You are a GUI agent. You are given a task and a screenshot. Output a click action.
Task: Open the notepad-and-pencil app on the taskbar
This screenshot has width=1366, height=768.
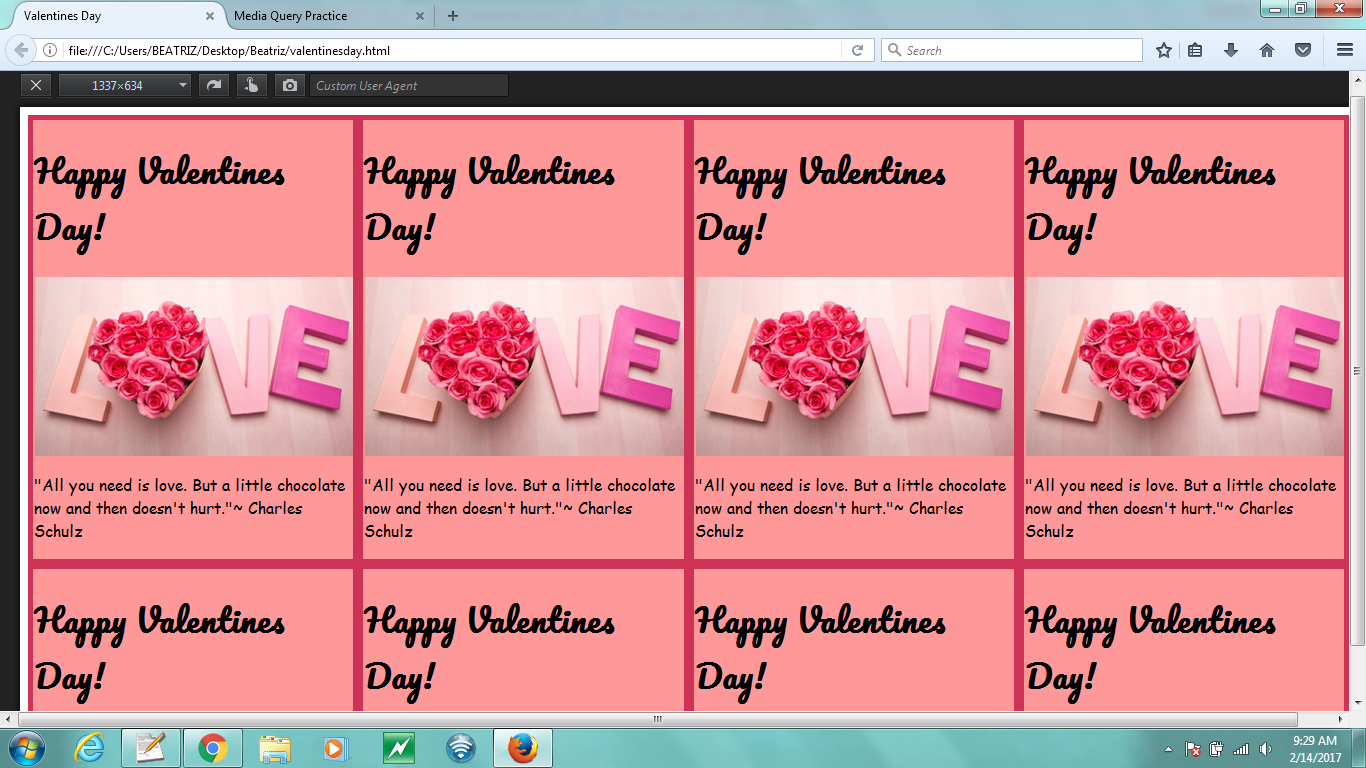coord(151,748)
